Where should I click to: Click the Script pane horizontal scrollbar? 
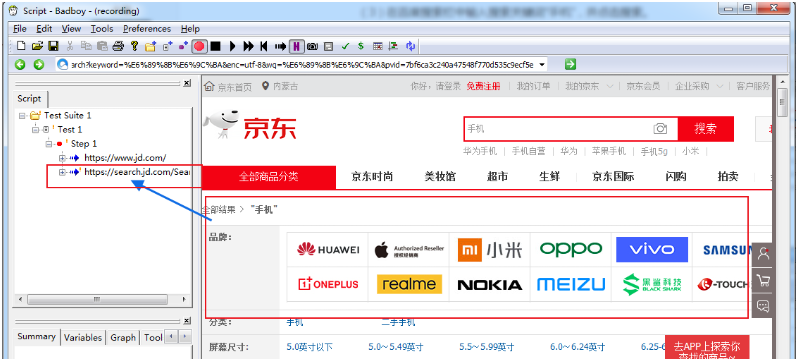96,299
